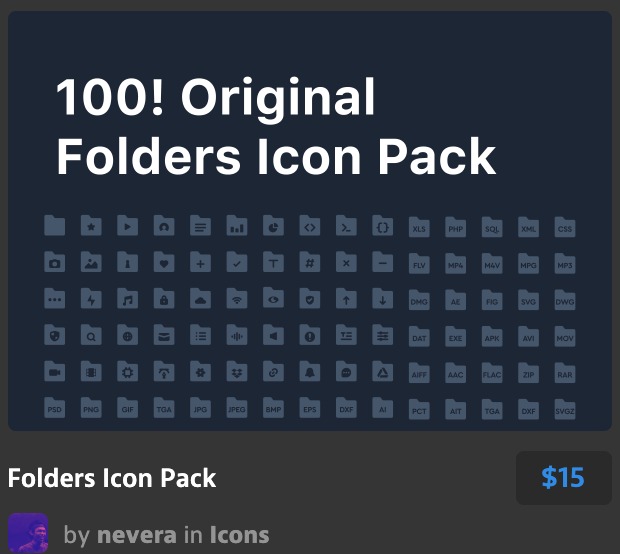Click the ZIP folder icon
Image resolution: width=620 pixels, height=554 pixels.
coord(528,373)
